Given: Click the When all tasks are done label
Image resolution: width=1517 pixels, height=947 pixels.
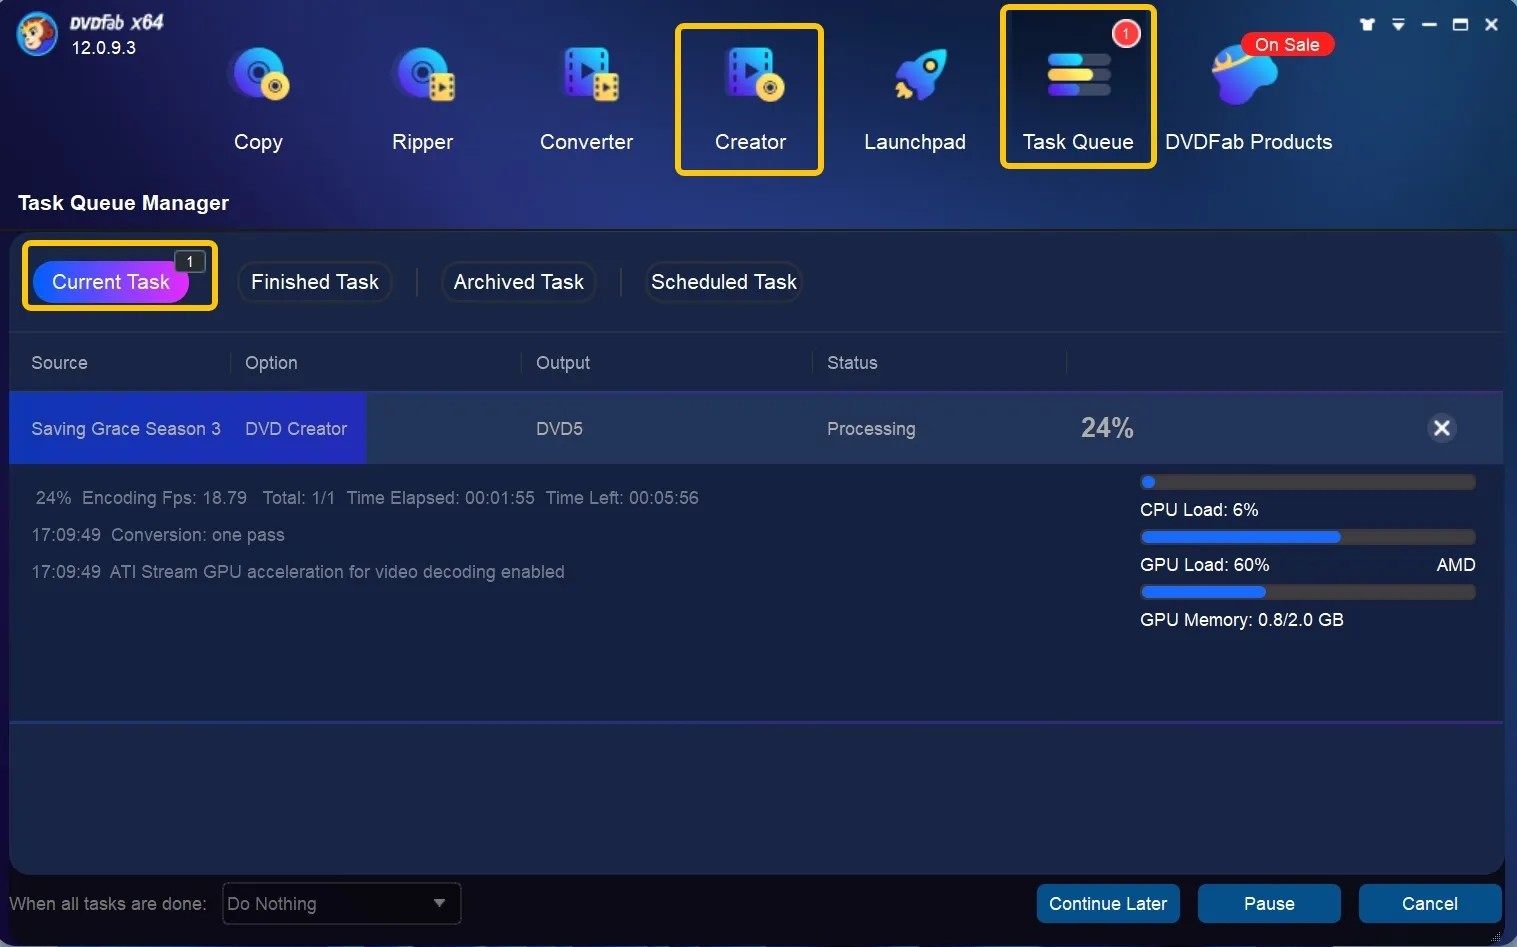Looking at the screenshot, I should (108, 904).
